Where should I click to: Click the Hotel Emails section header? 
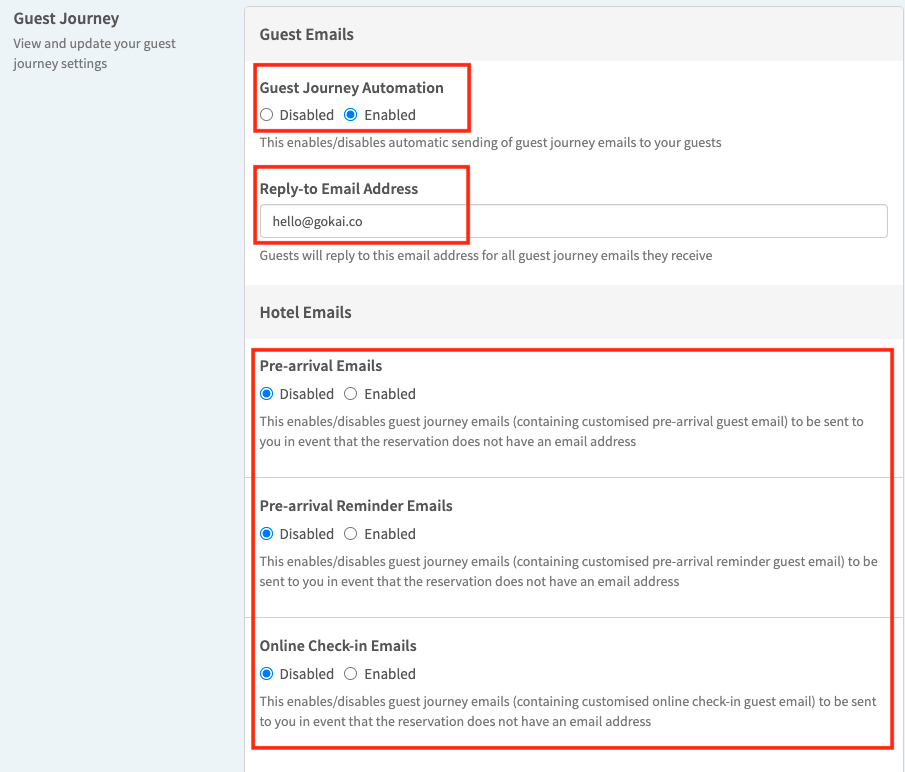pos(306,312)
